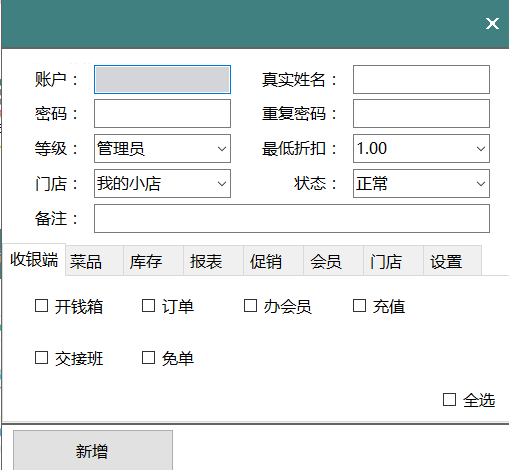Image resolution: width=509 pixels, height=470 pixels.
Task: Click the 账户 account input field
Action: [162, 80]
